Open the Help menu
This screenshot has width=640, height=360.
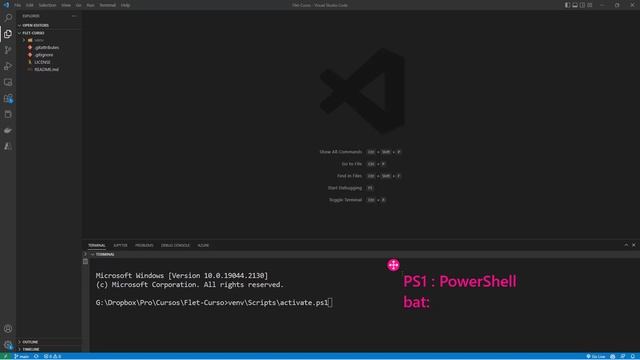coord(125,5)
